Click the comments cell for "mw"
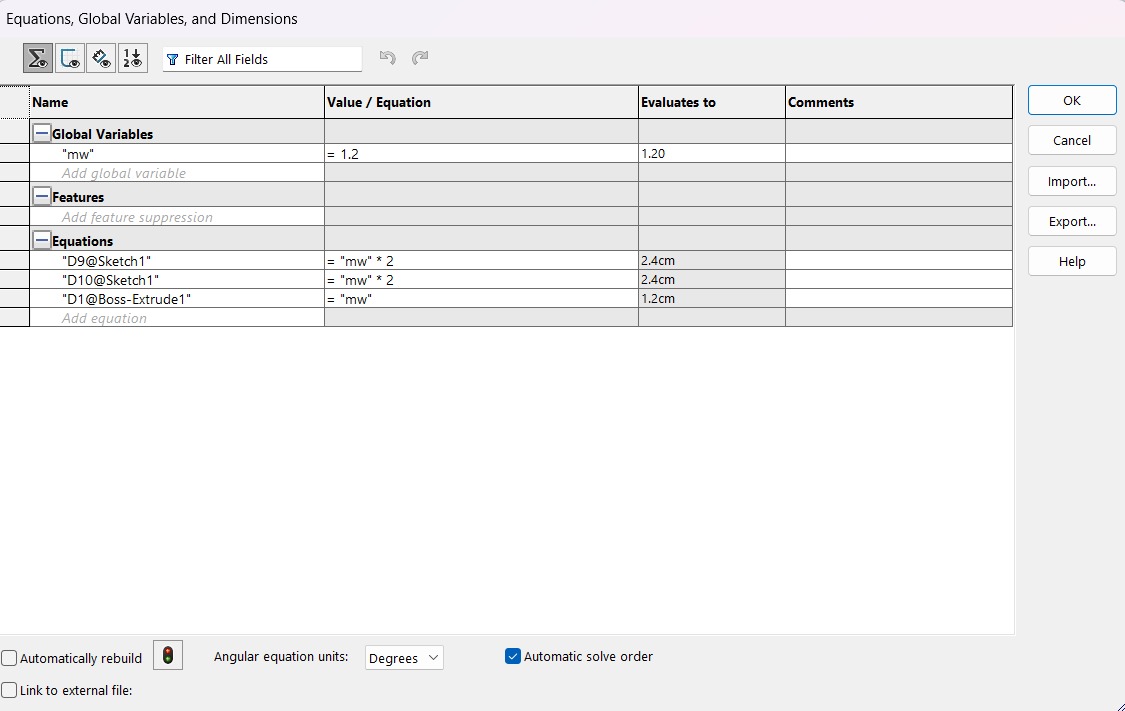 899,154
